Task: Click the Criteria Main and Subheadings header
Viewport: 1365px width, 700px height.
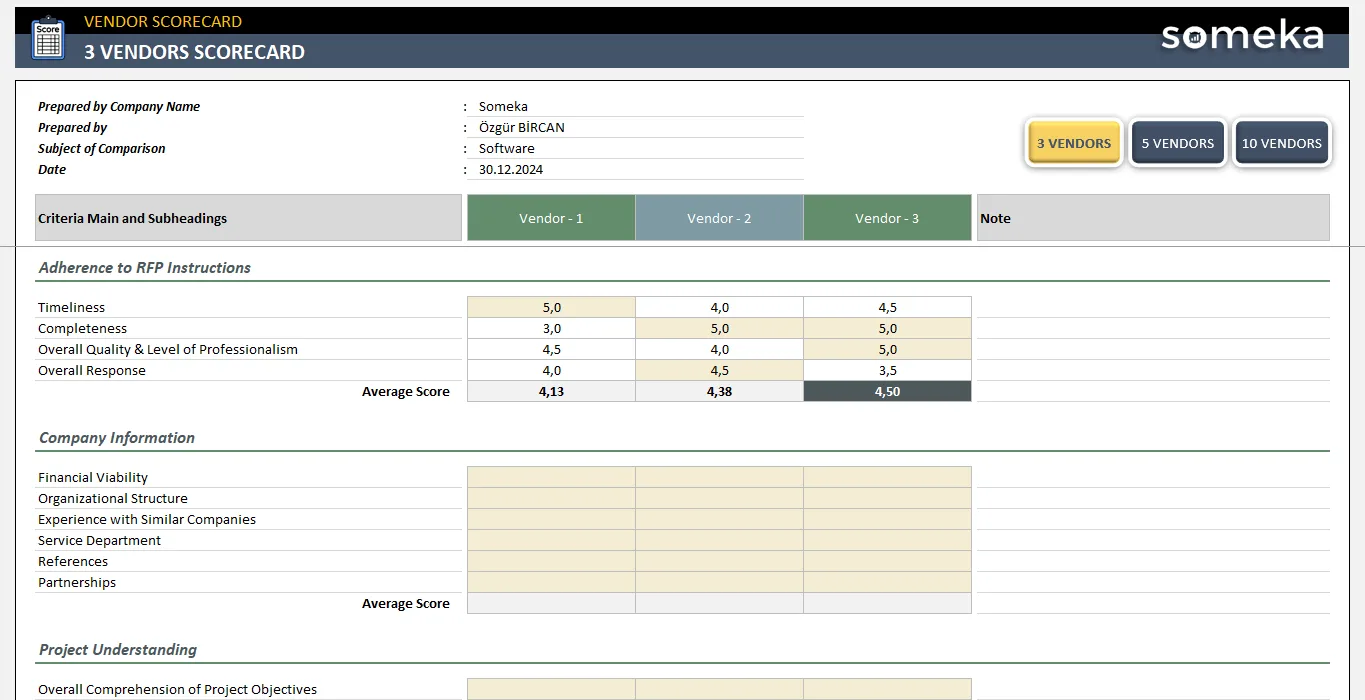Action: 249,218
